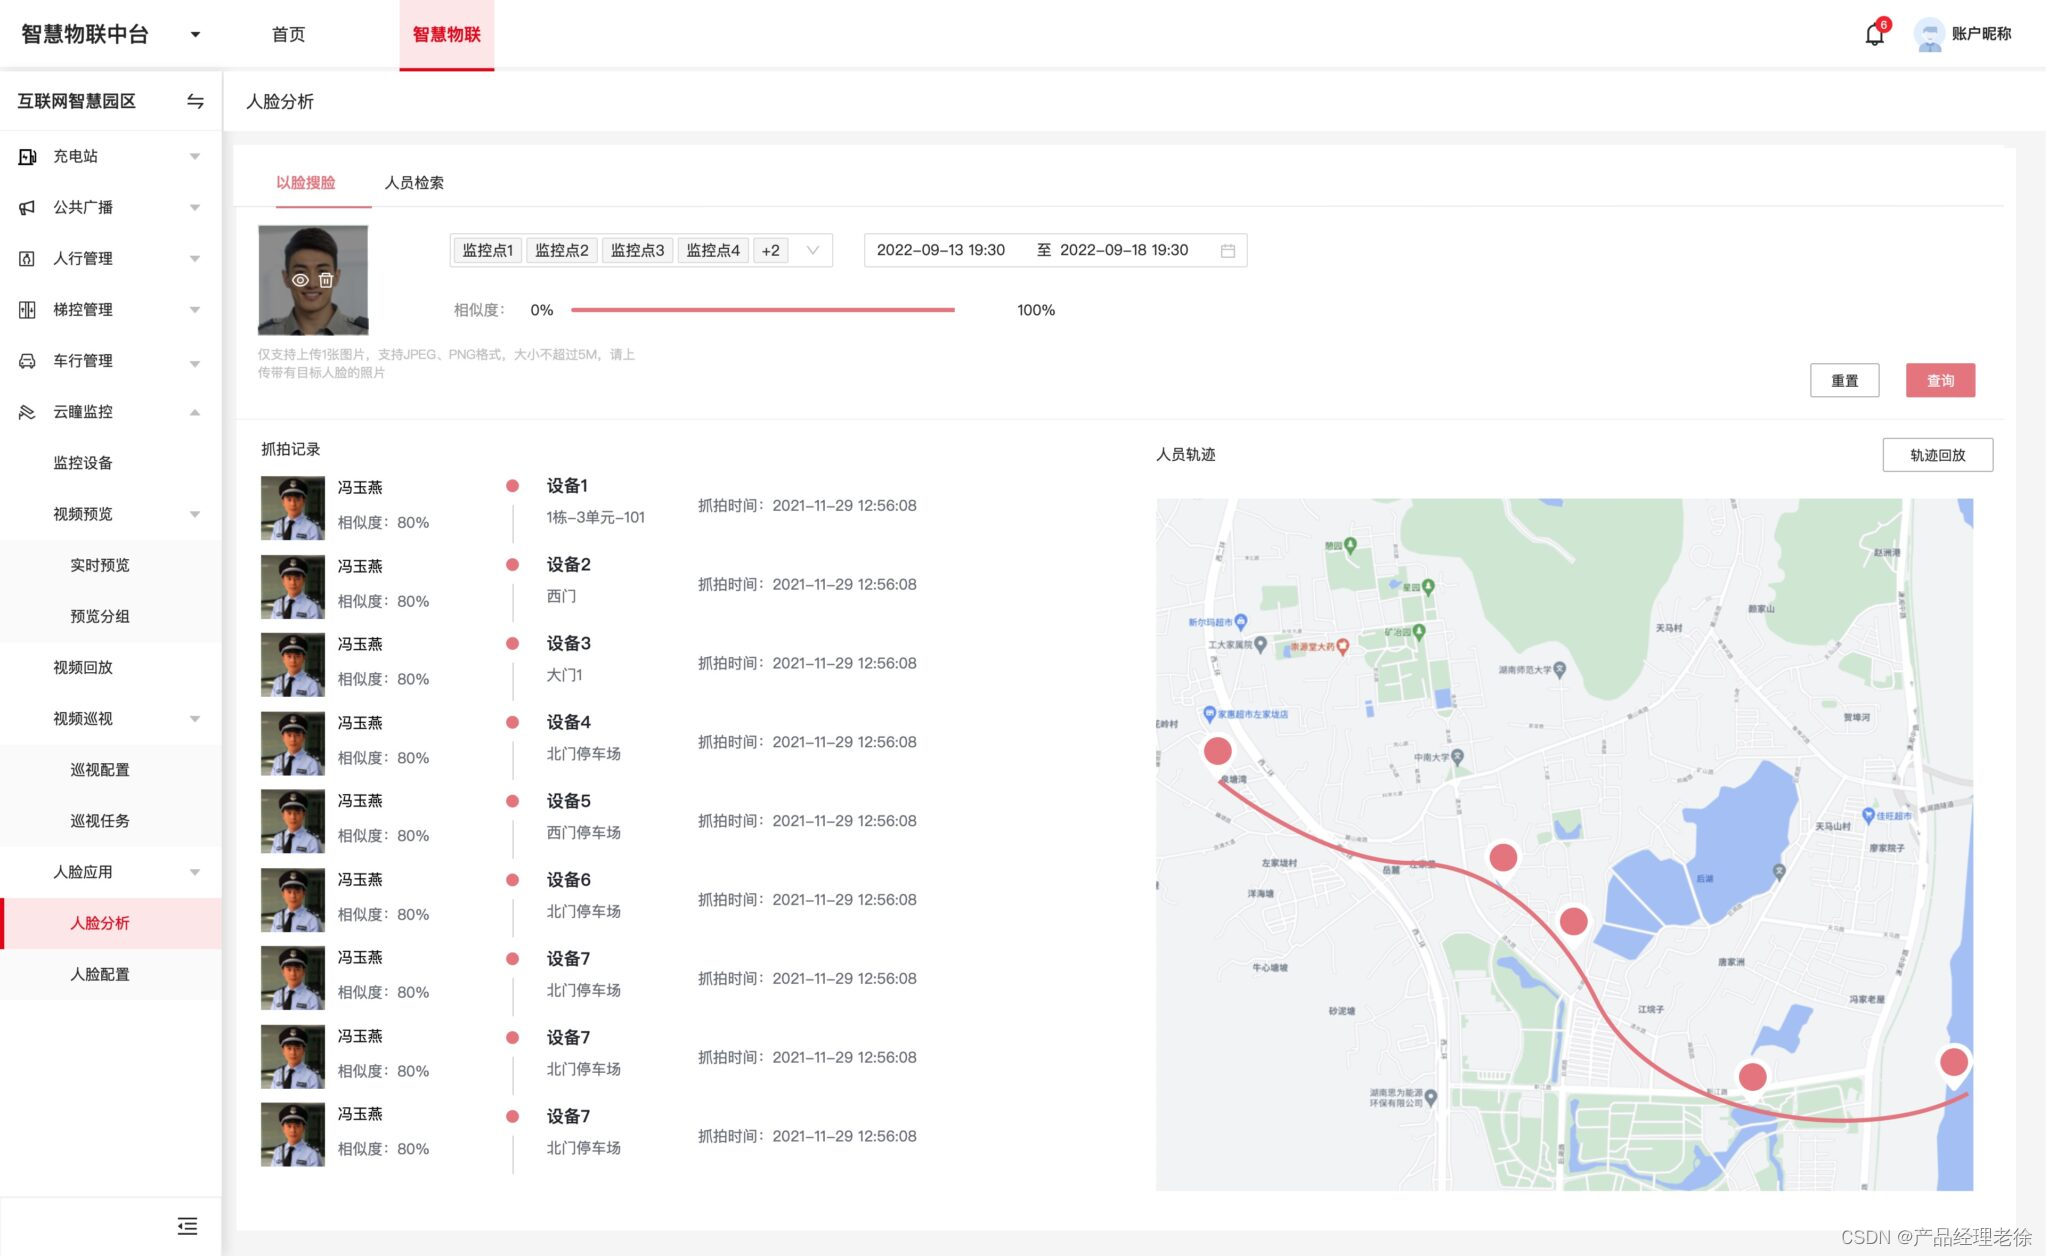Viewport: 2048px width, 1256px height.
Task: Click the sidebar swap icon beside 互联网智慧园区
Action: (195, 101)
